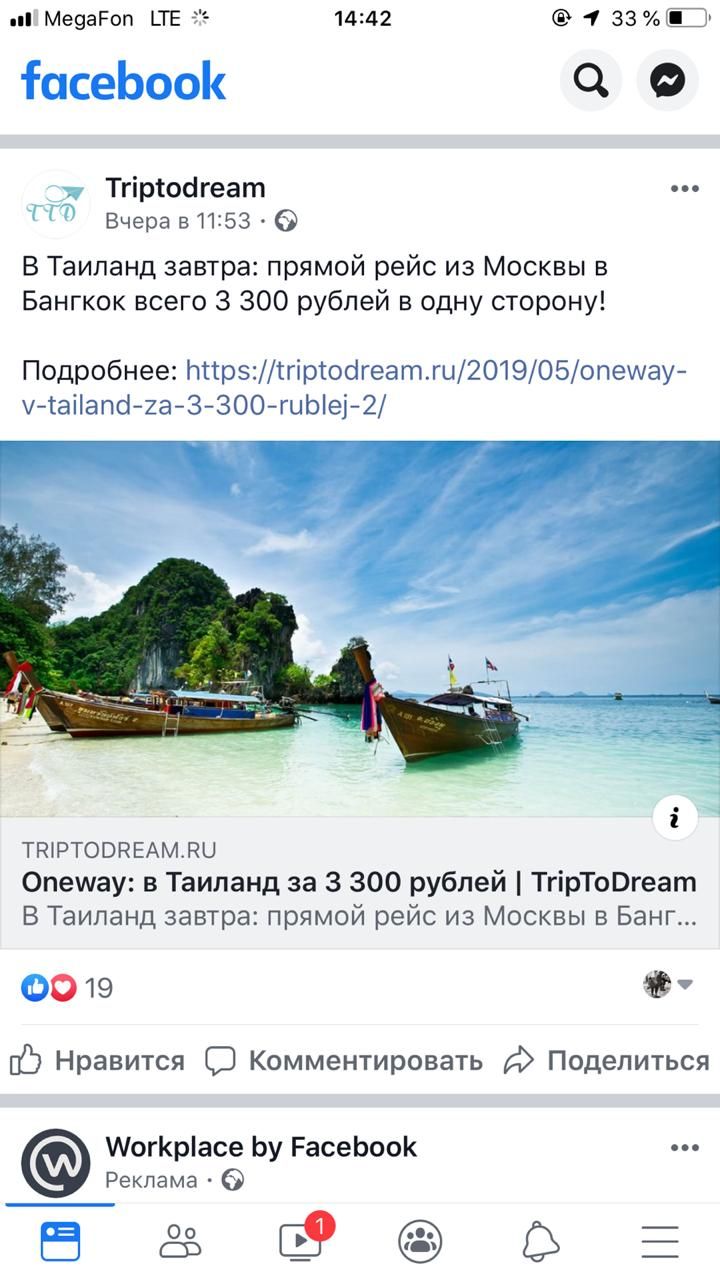Open Friends tab icon
The height and width of the screenshot is (1280, 720).
pyautogui.click(x=180, y=1242)
